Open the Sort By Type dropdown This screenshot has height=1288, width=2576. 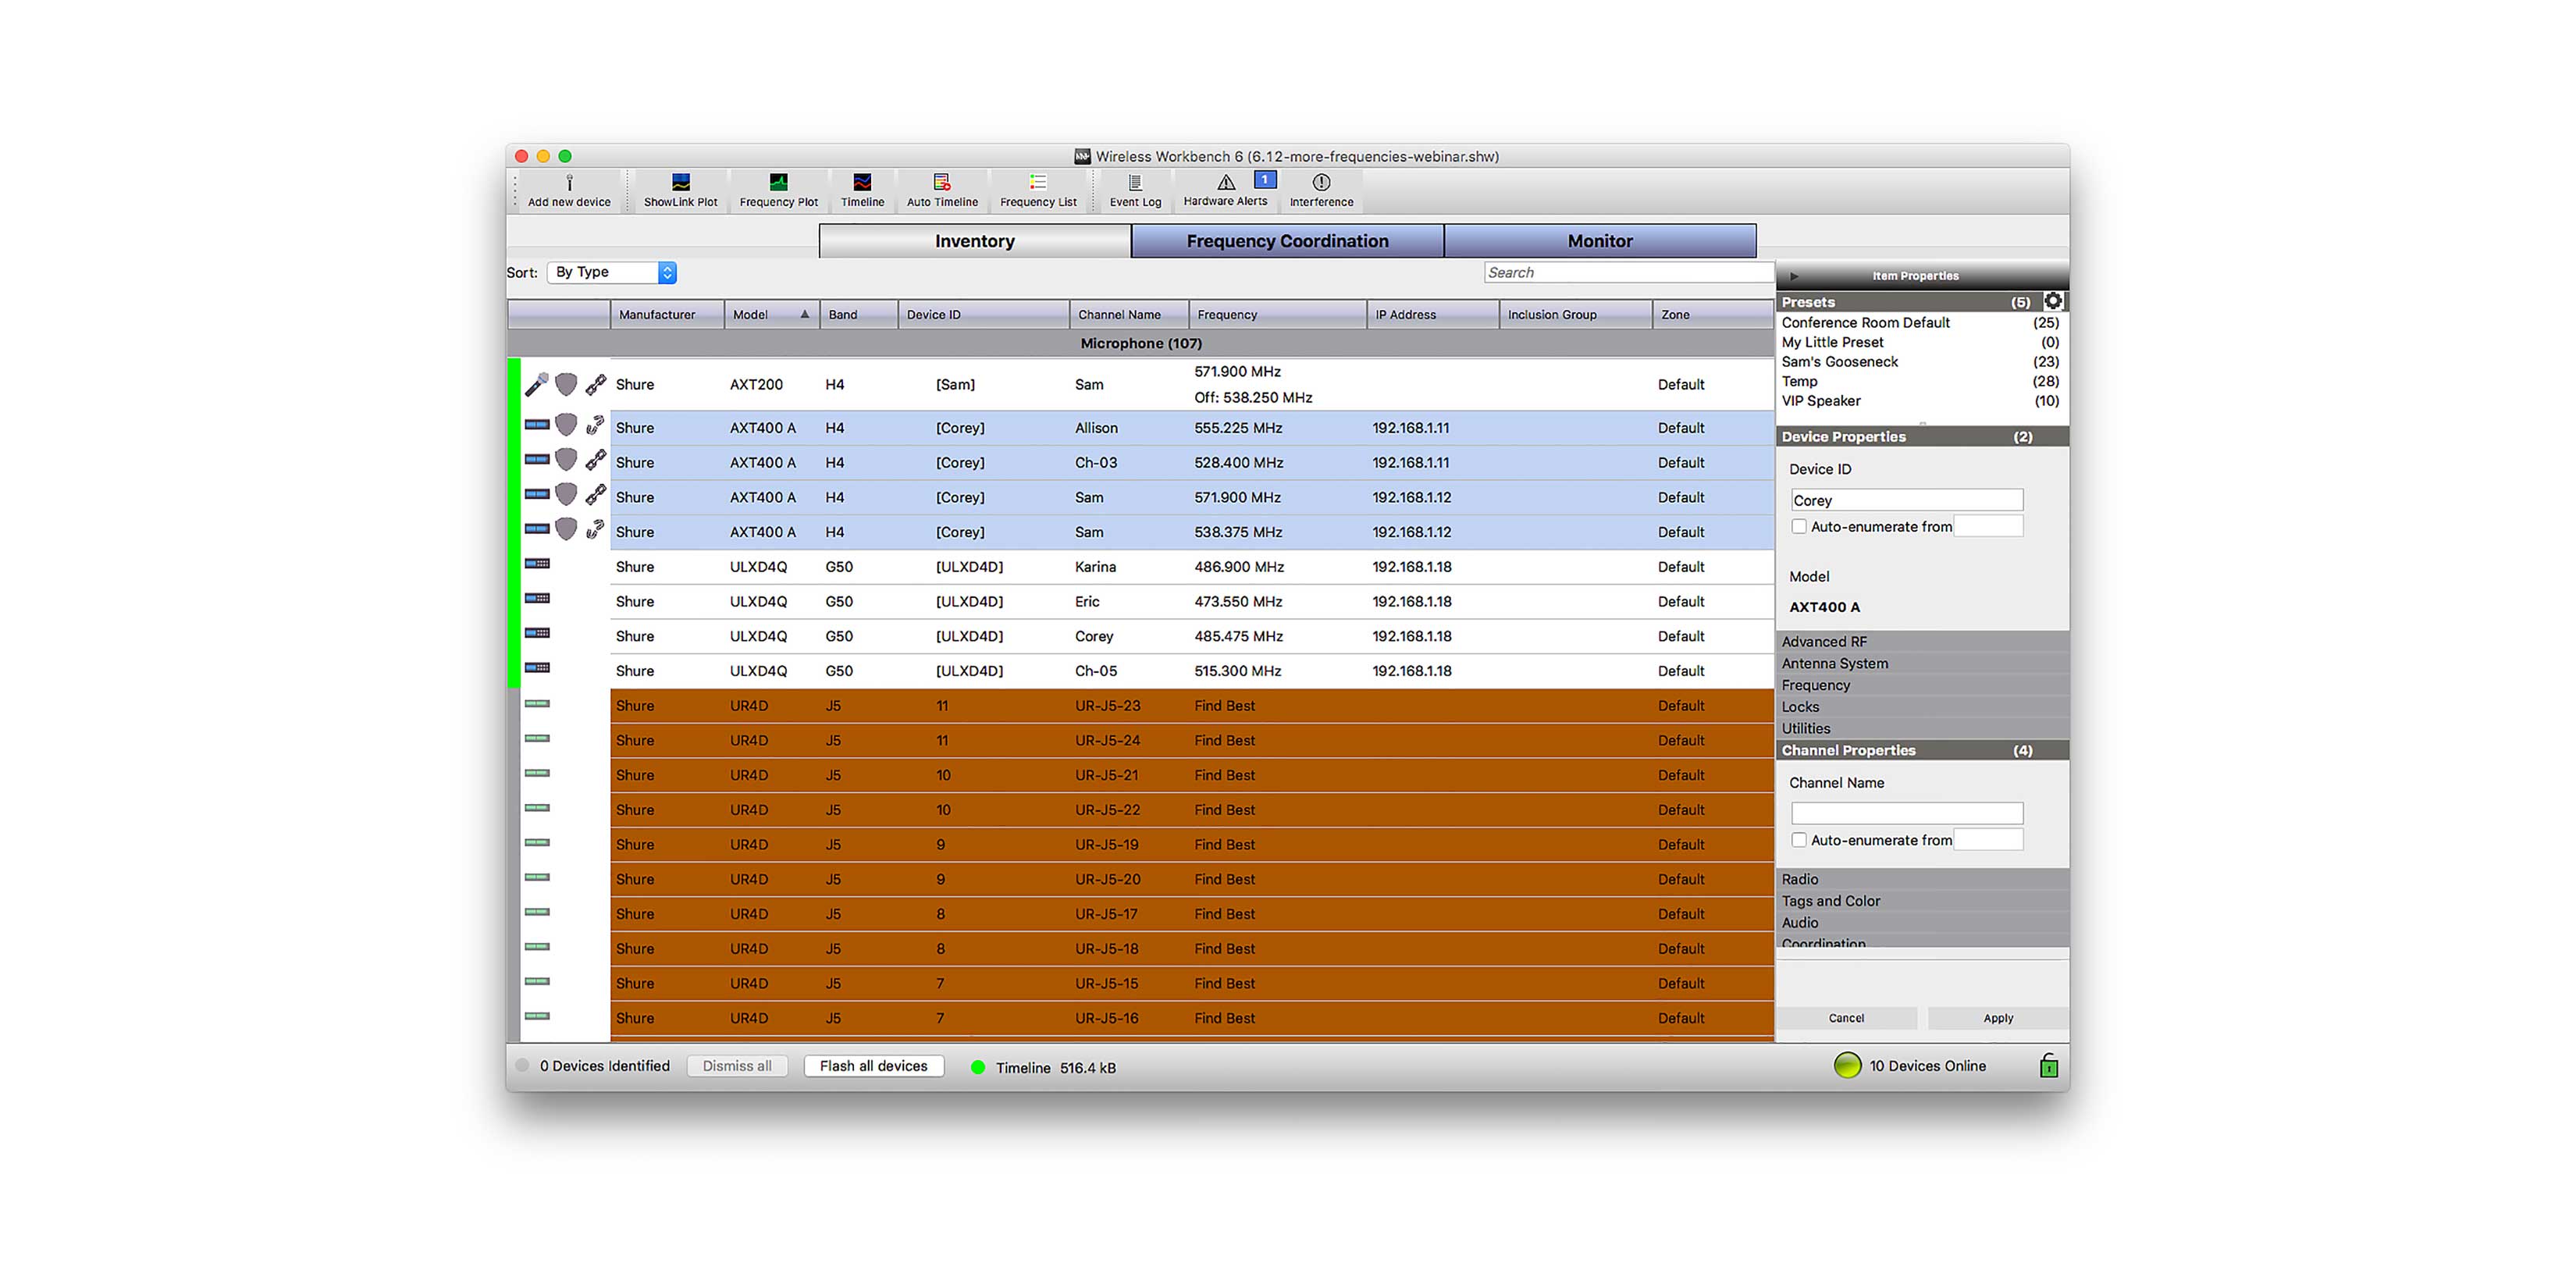[x=612, y=272]
